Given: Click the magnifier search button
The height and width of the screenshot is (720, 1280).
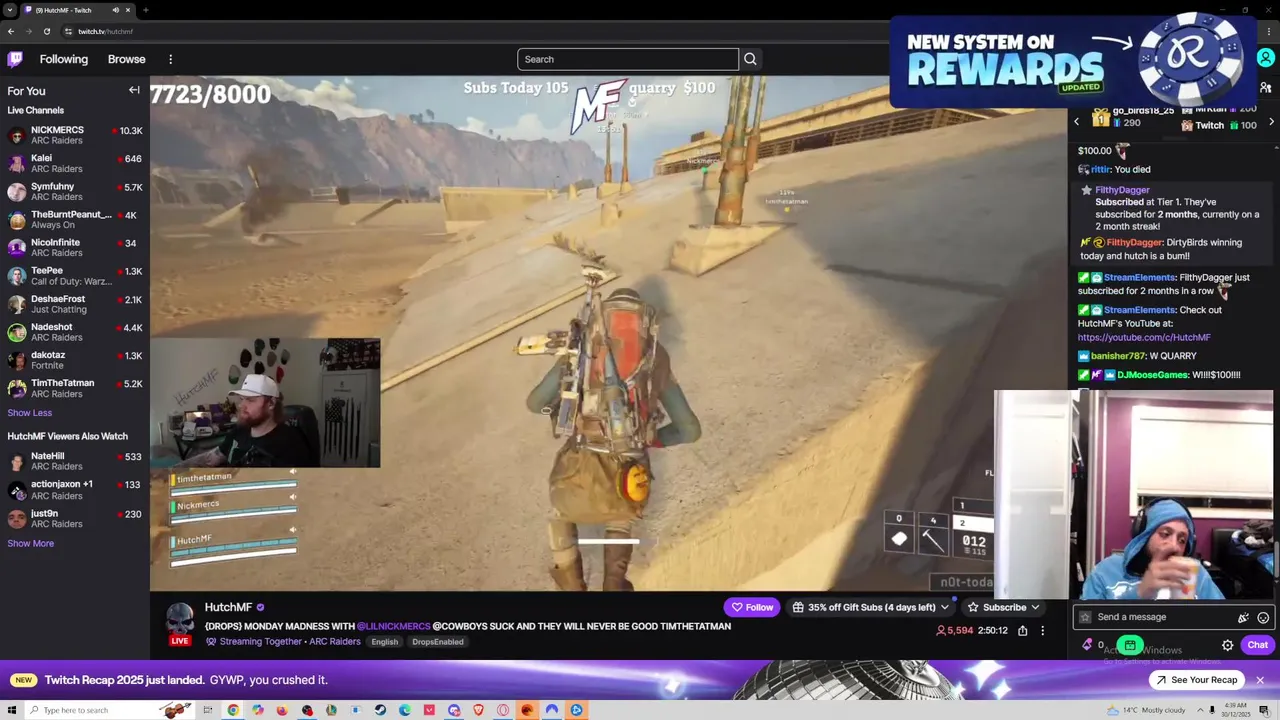Looking at the screenshot, I should 750,59.
